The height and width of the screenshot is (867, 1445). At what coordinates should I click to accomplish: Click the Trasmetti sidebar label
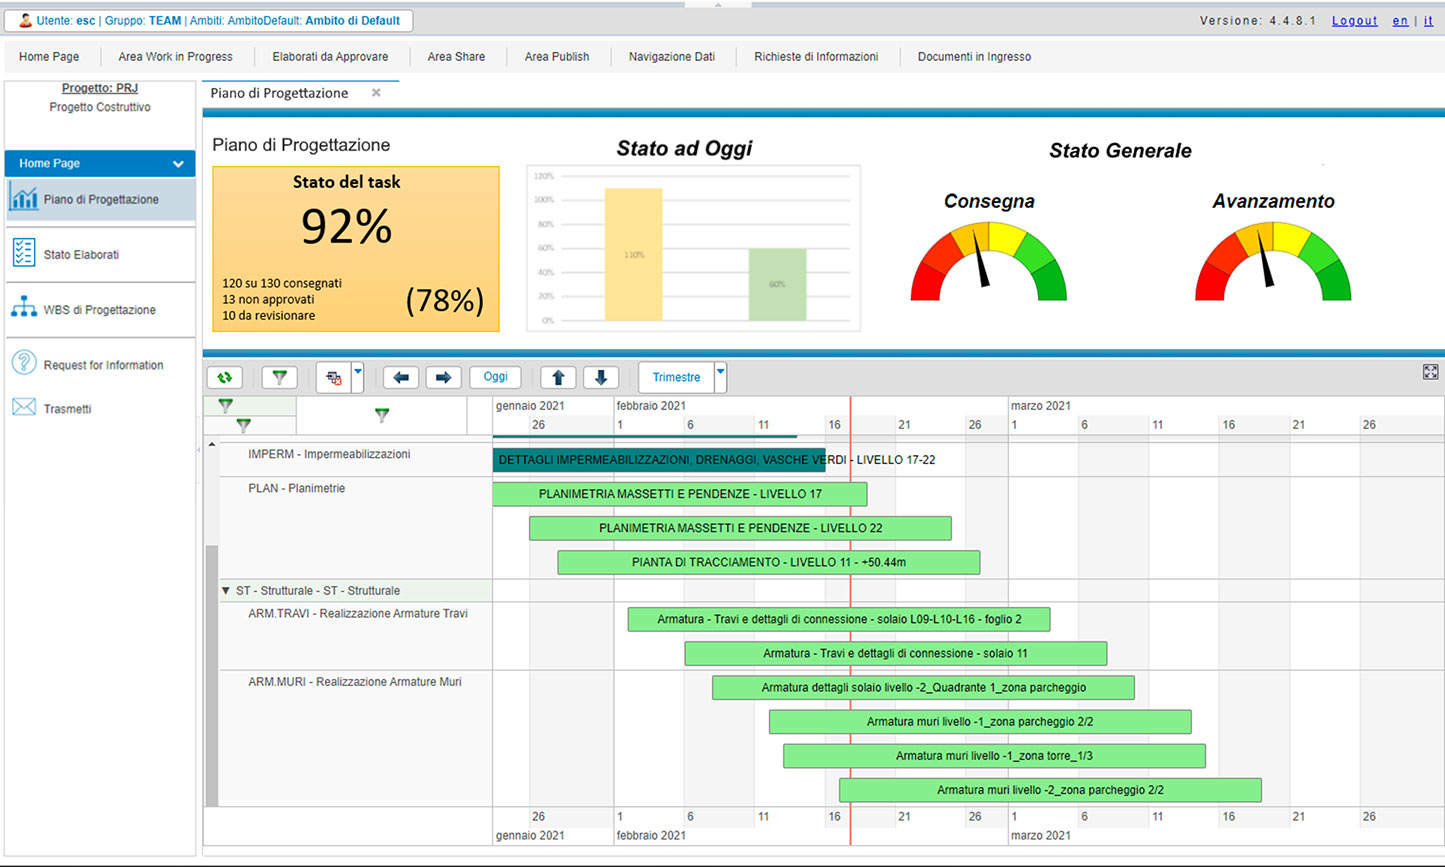point(67,409)
